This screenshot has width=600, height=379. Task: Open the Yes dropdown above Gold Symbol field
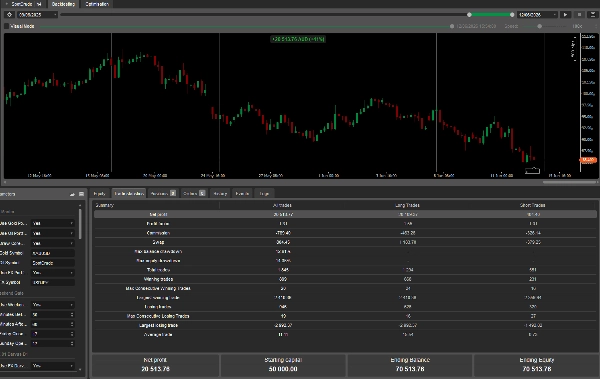(52, 243)
